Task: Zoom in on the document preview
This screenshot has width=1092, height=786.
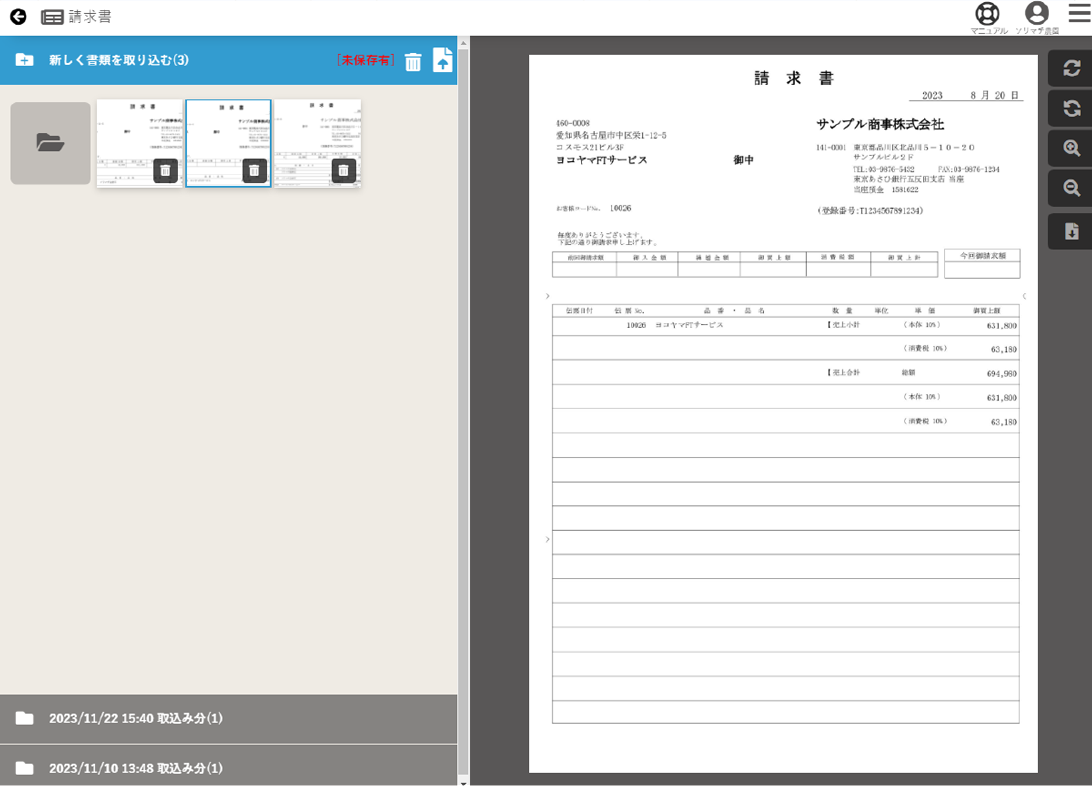Action: (1071, 148)
